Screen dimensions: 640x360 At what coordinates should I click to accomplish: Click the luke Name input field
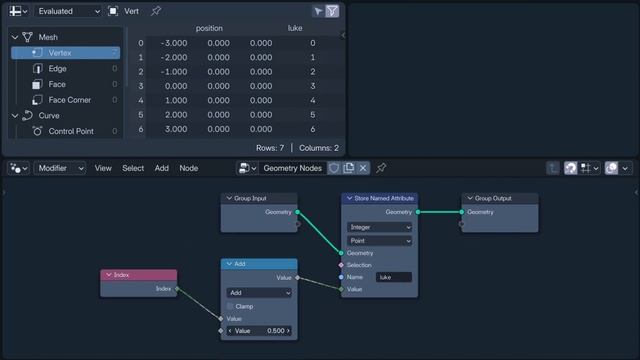pos(393,278)
